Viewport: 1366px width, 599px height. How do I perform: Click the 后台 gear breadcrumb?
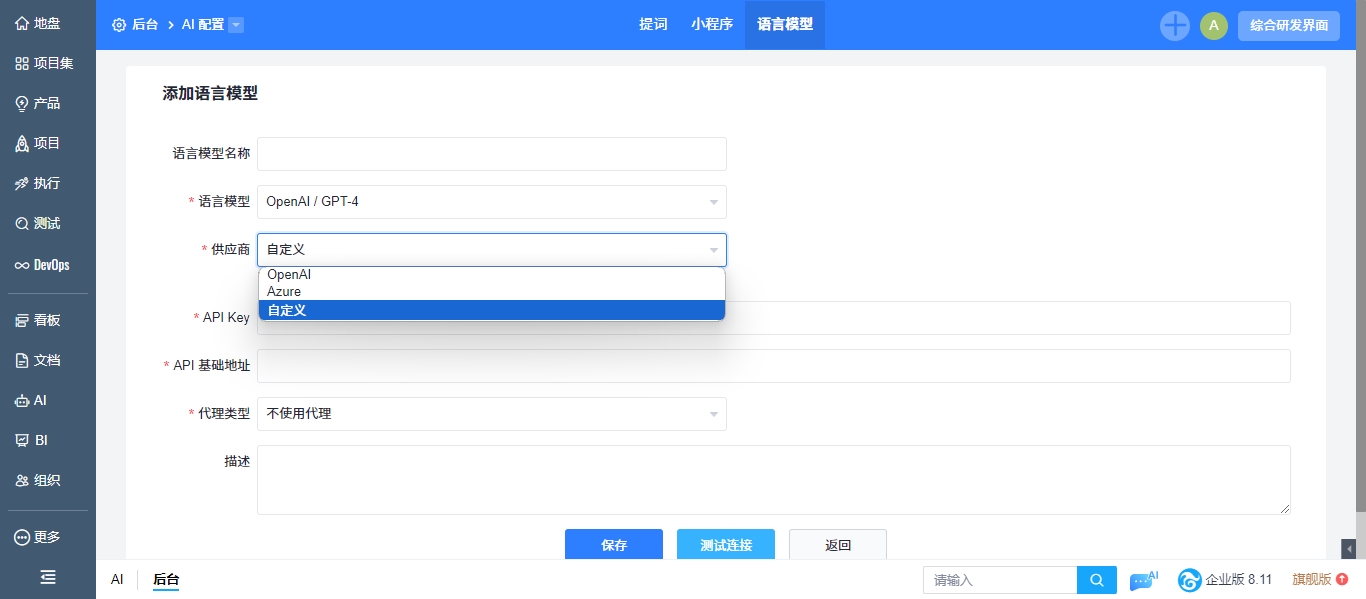tap(135, 25)
